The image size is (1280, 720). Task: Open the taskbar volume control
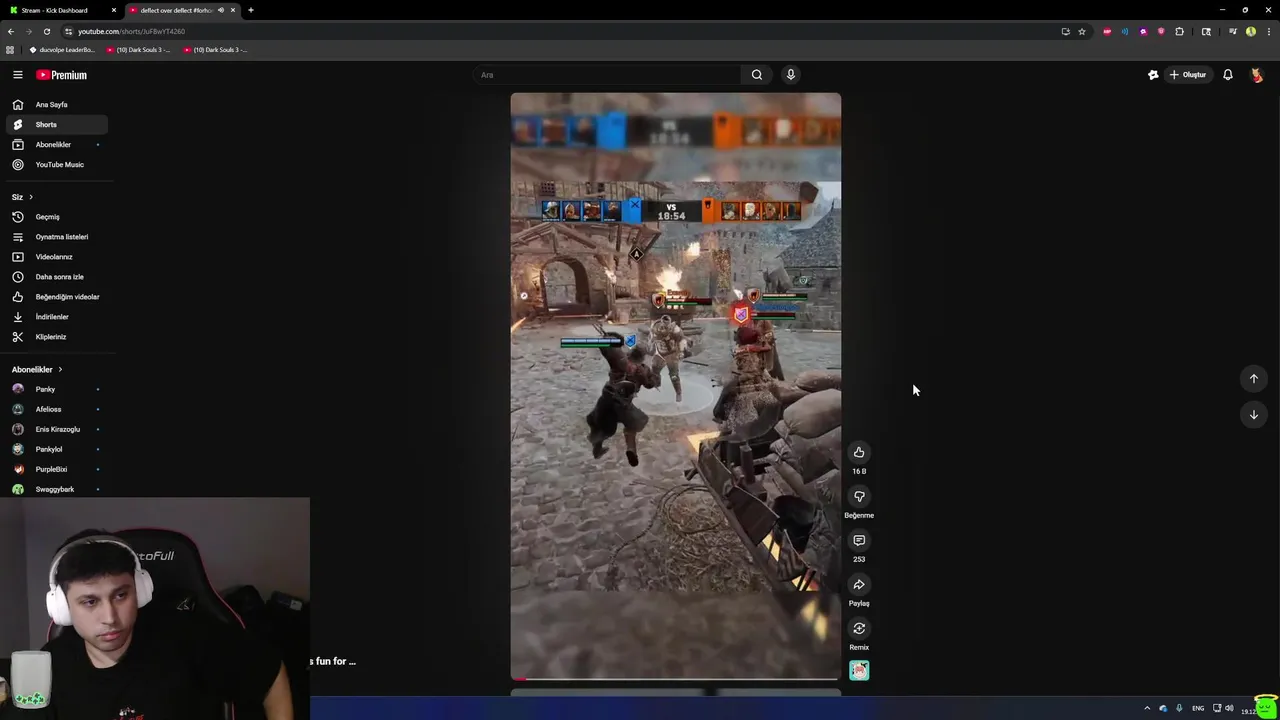(x=1229, y=708)
